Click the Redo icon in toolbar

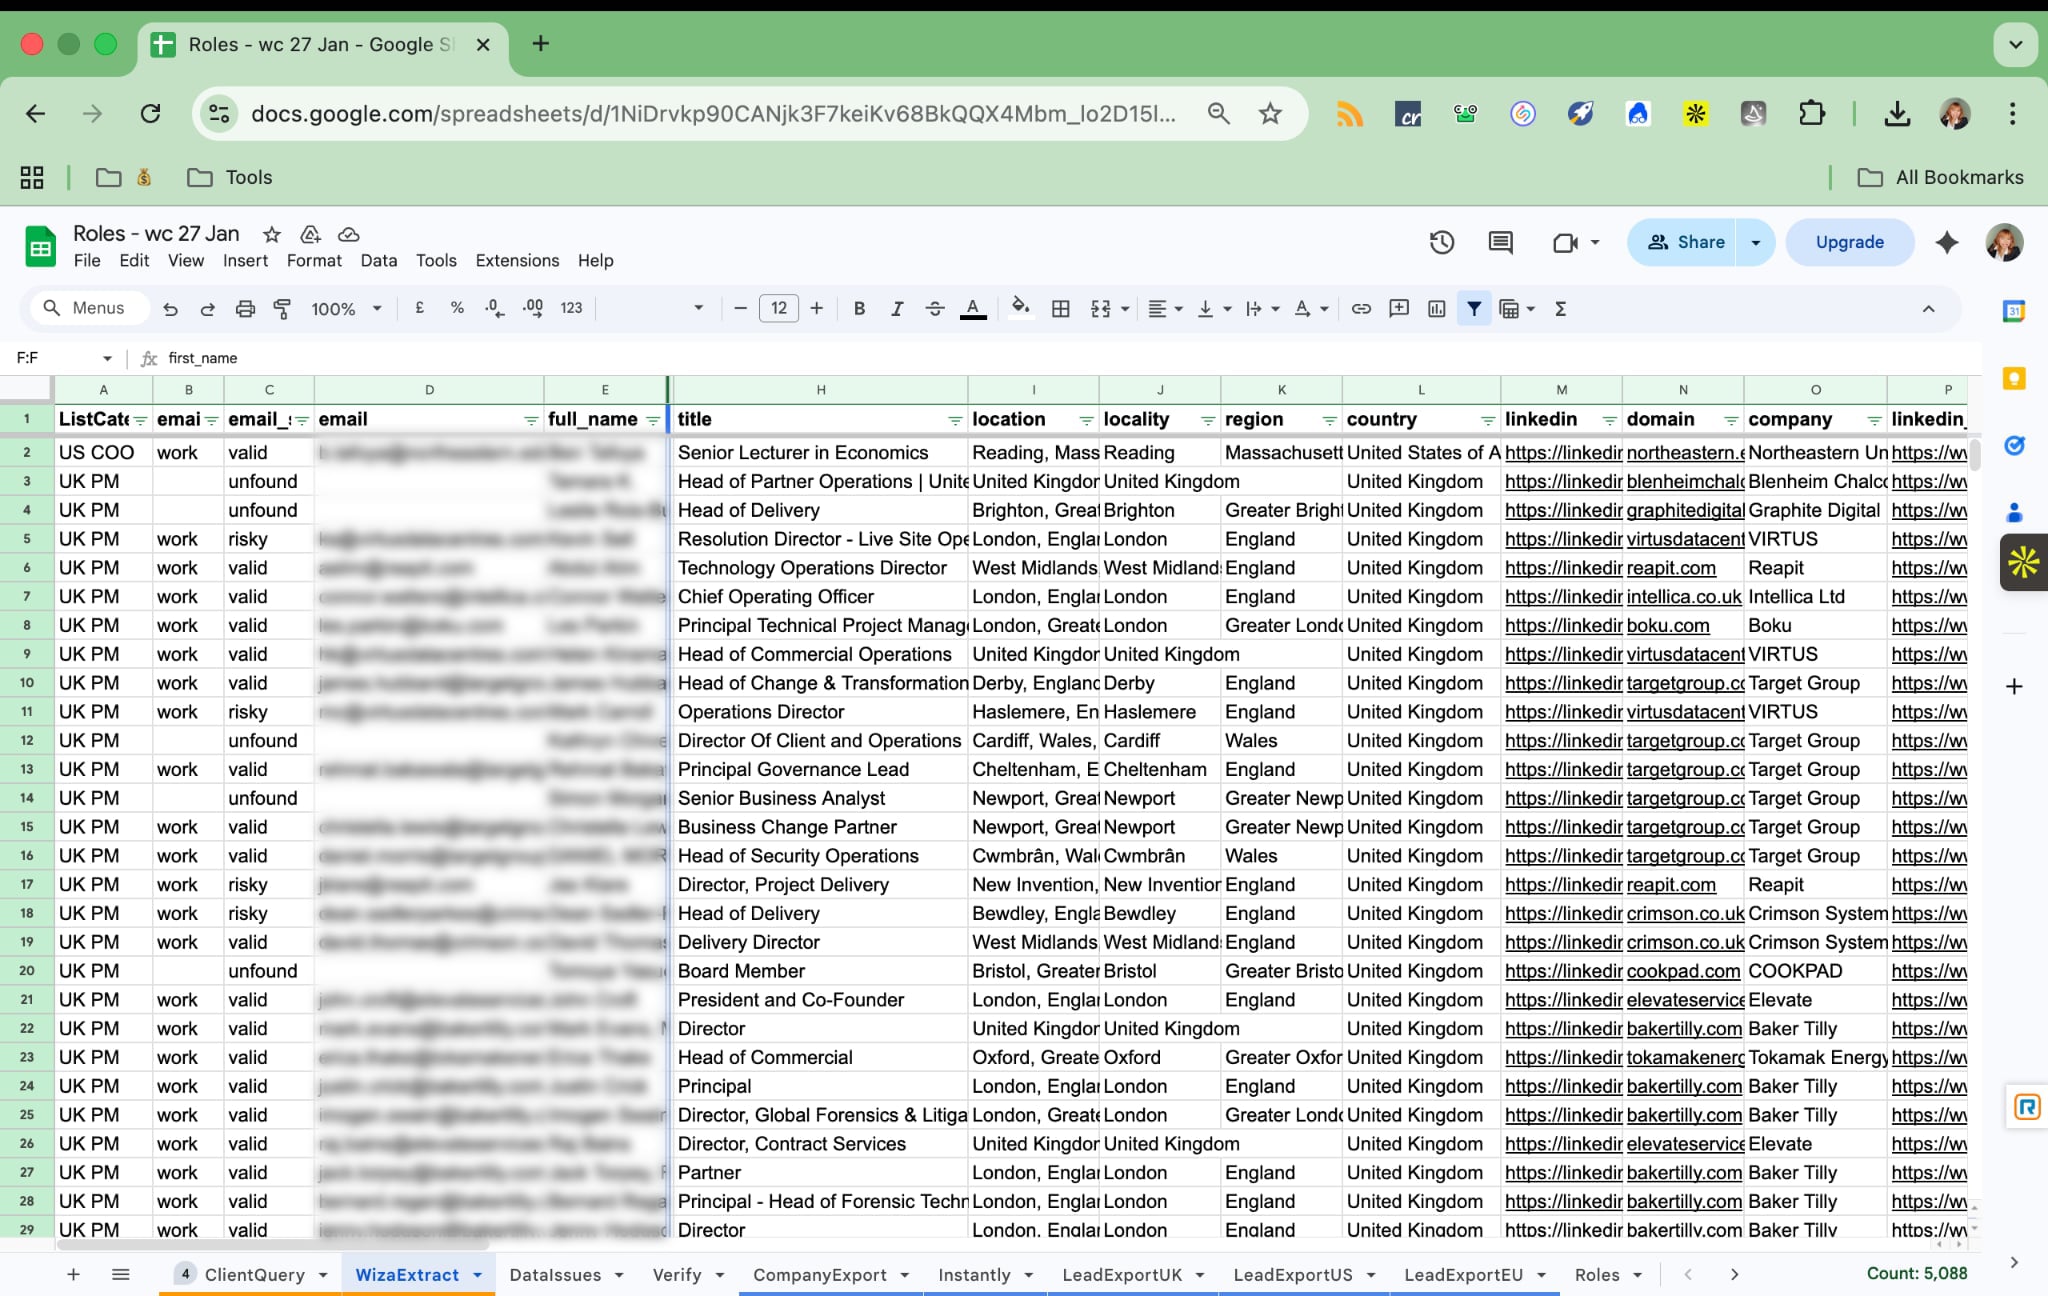[207, 309]
